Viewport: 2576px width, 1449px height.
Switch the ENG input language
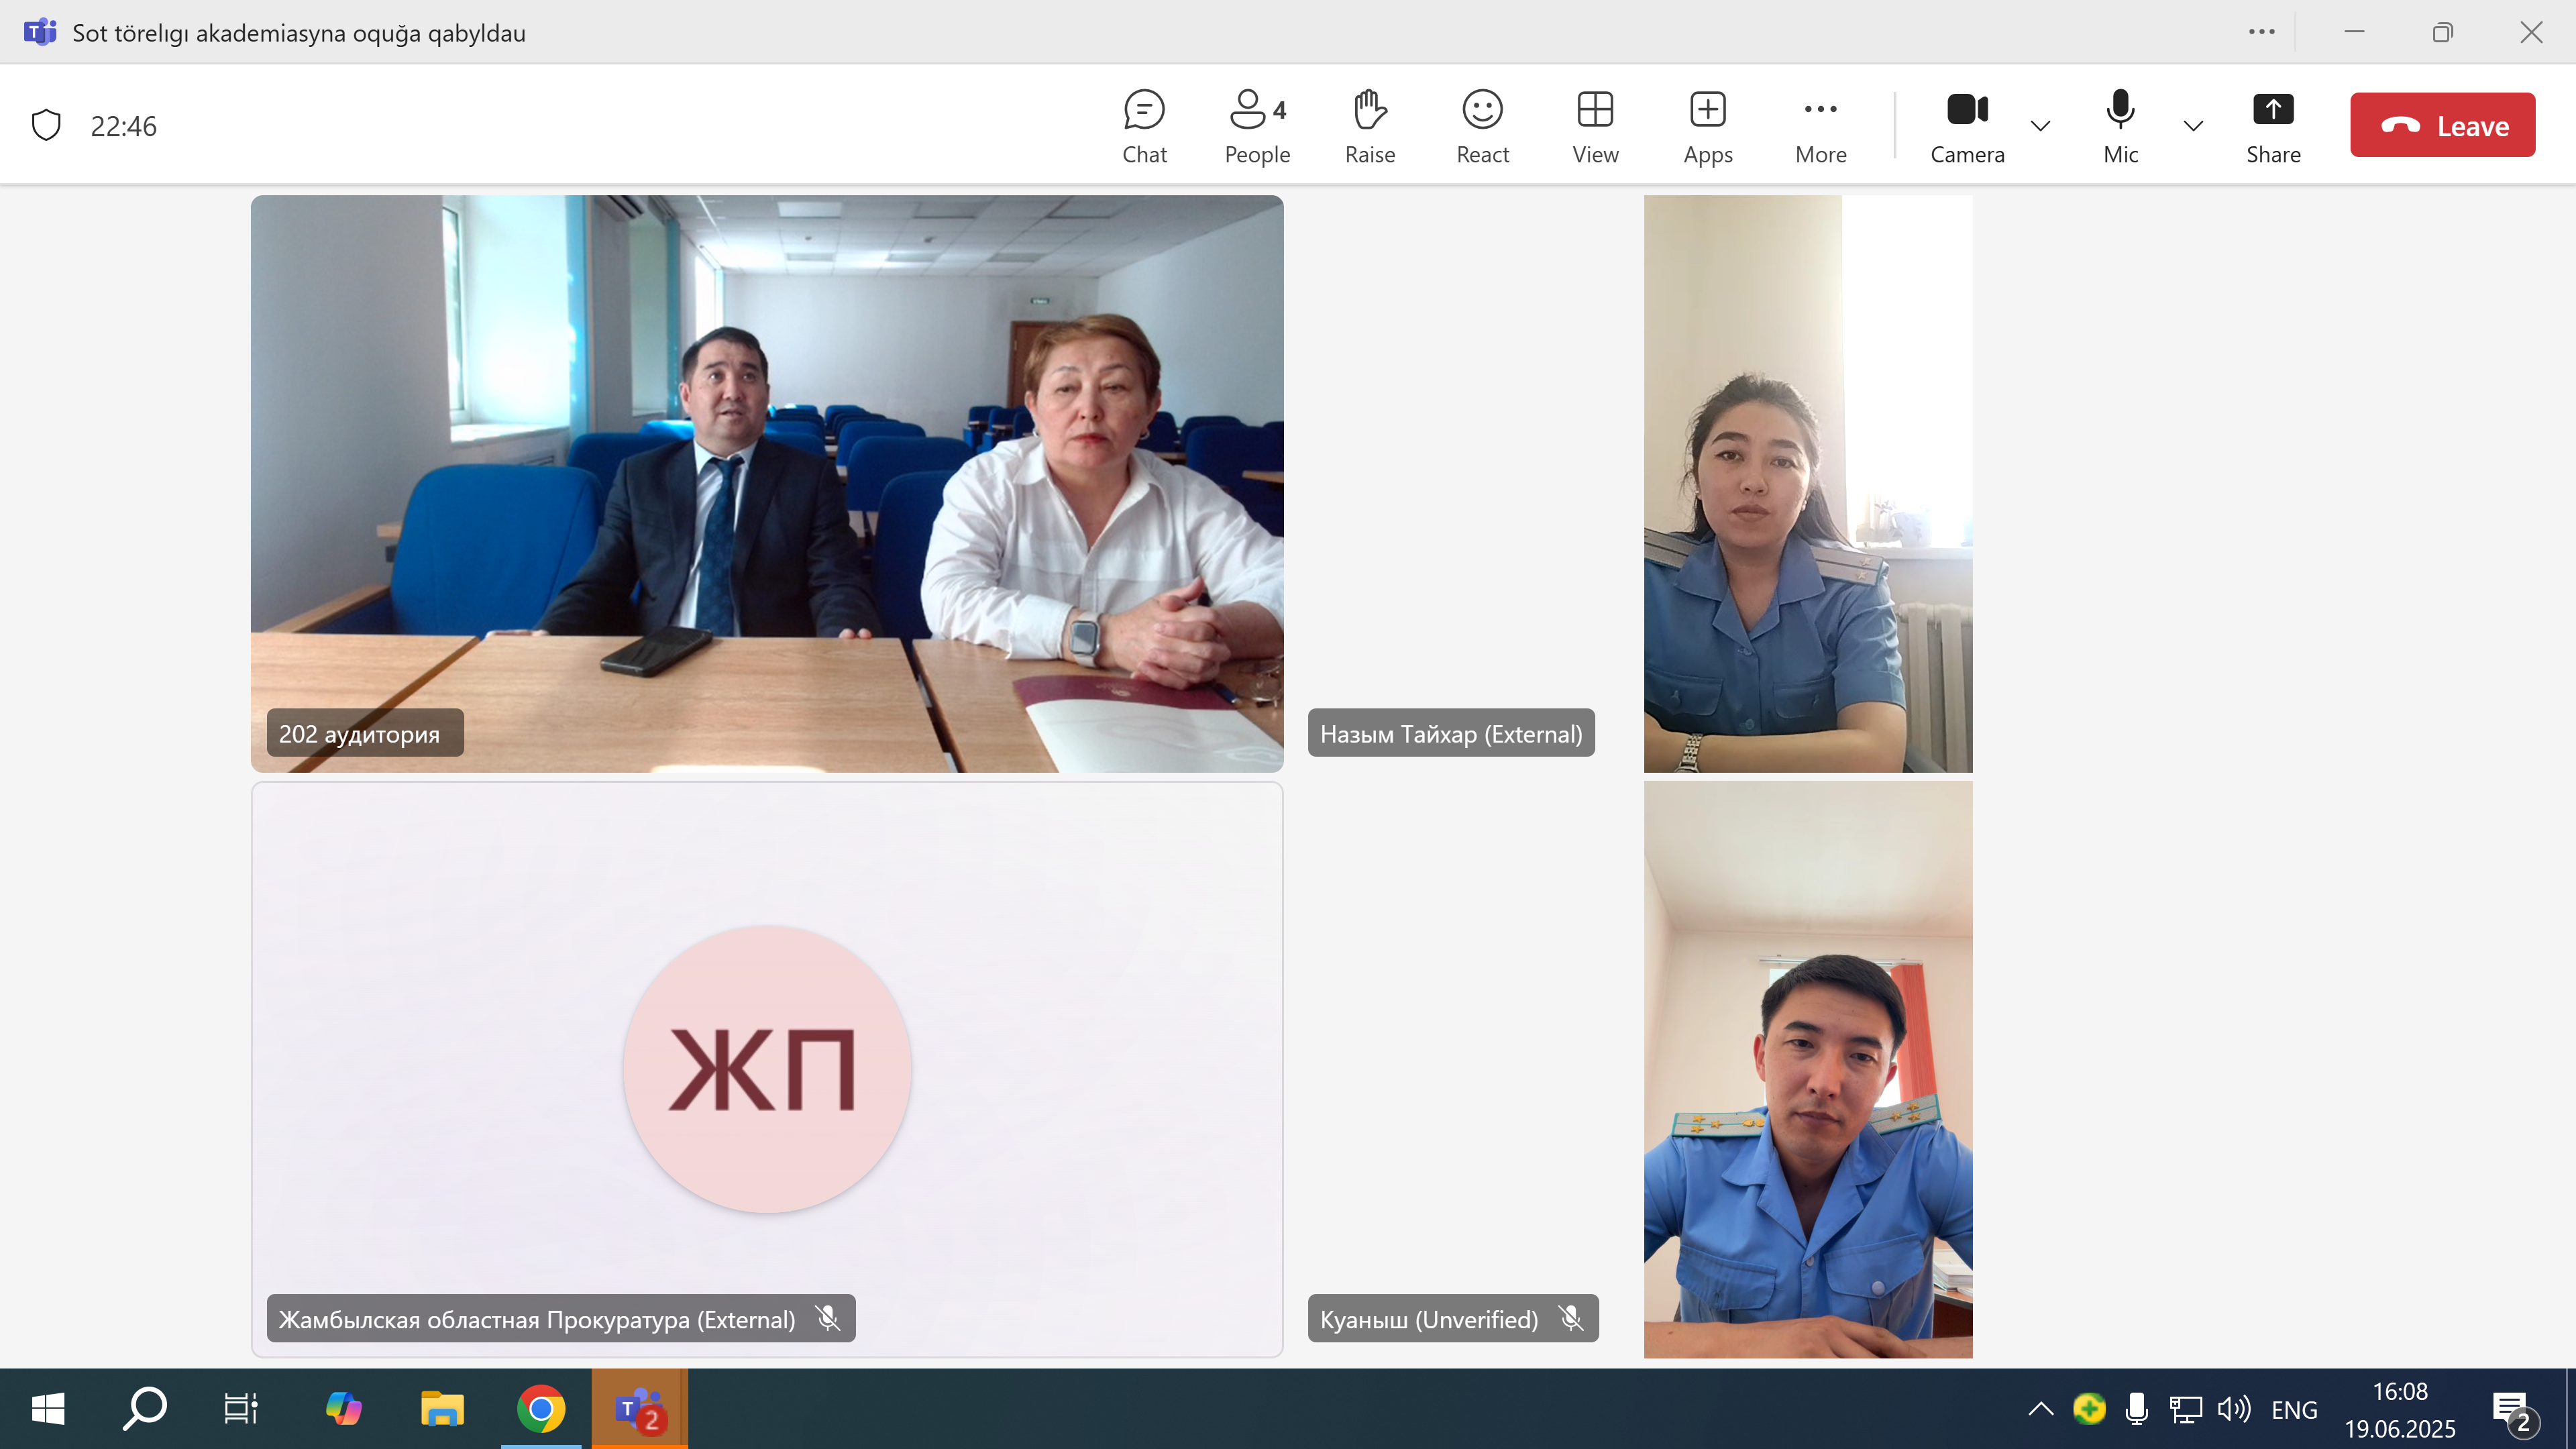point(2294,1410)
